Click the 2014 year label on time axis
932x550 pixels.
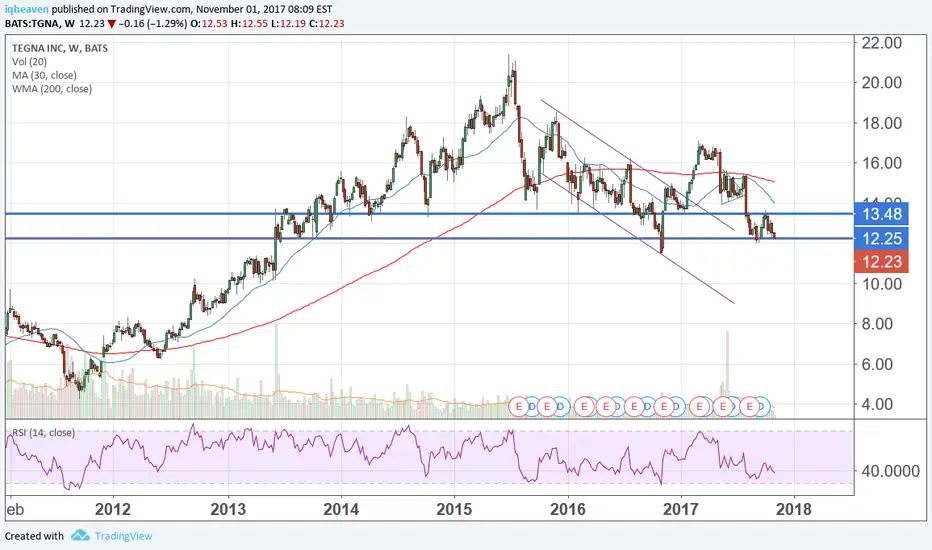341,509
